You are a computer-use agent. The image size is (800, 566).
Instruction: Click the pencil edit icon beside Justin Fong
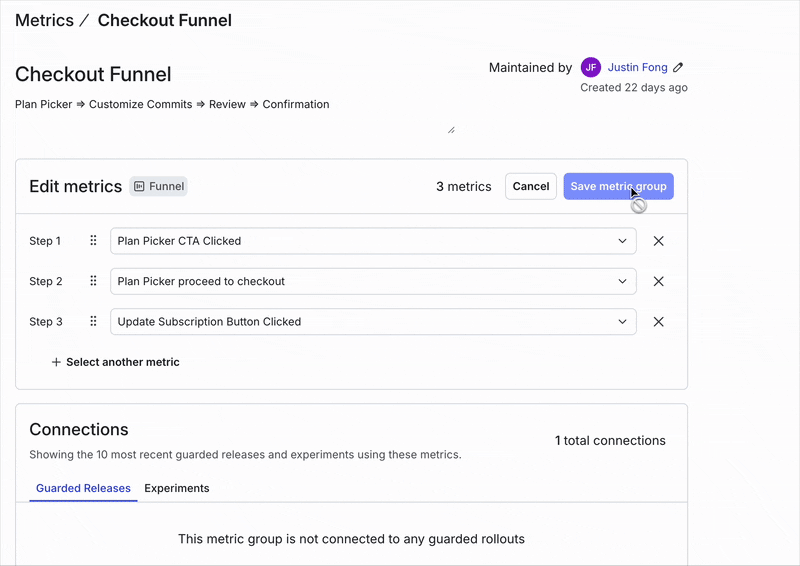[x=678, y=68]
